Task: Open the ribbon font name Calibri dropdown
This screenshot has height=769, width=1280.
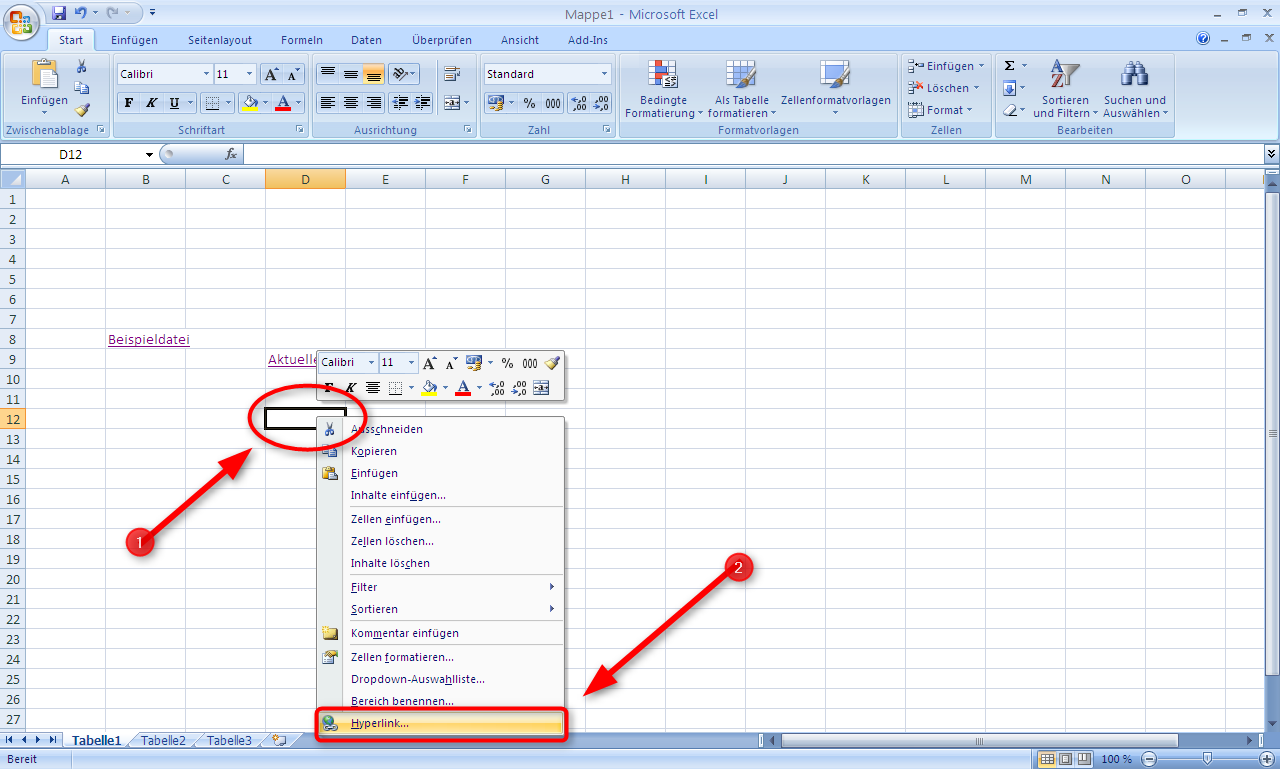Action: [x=207, y=74]
